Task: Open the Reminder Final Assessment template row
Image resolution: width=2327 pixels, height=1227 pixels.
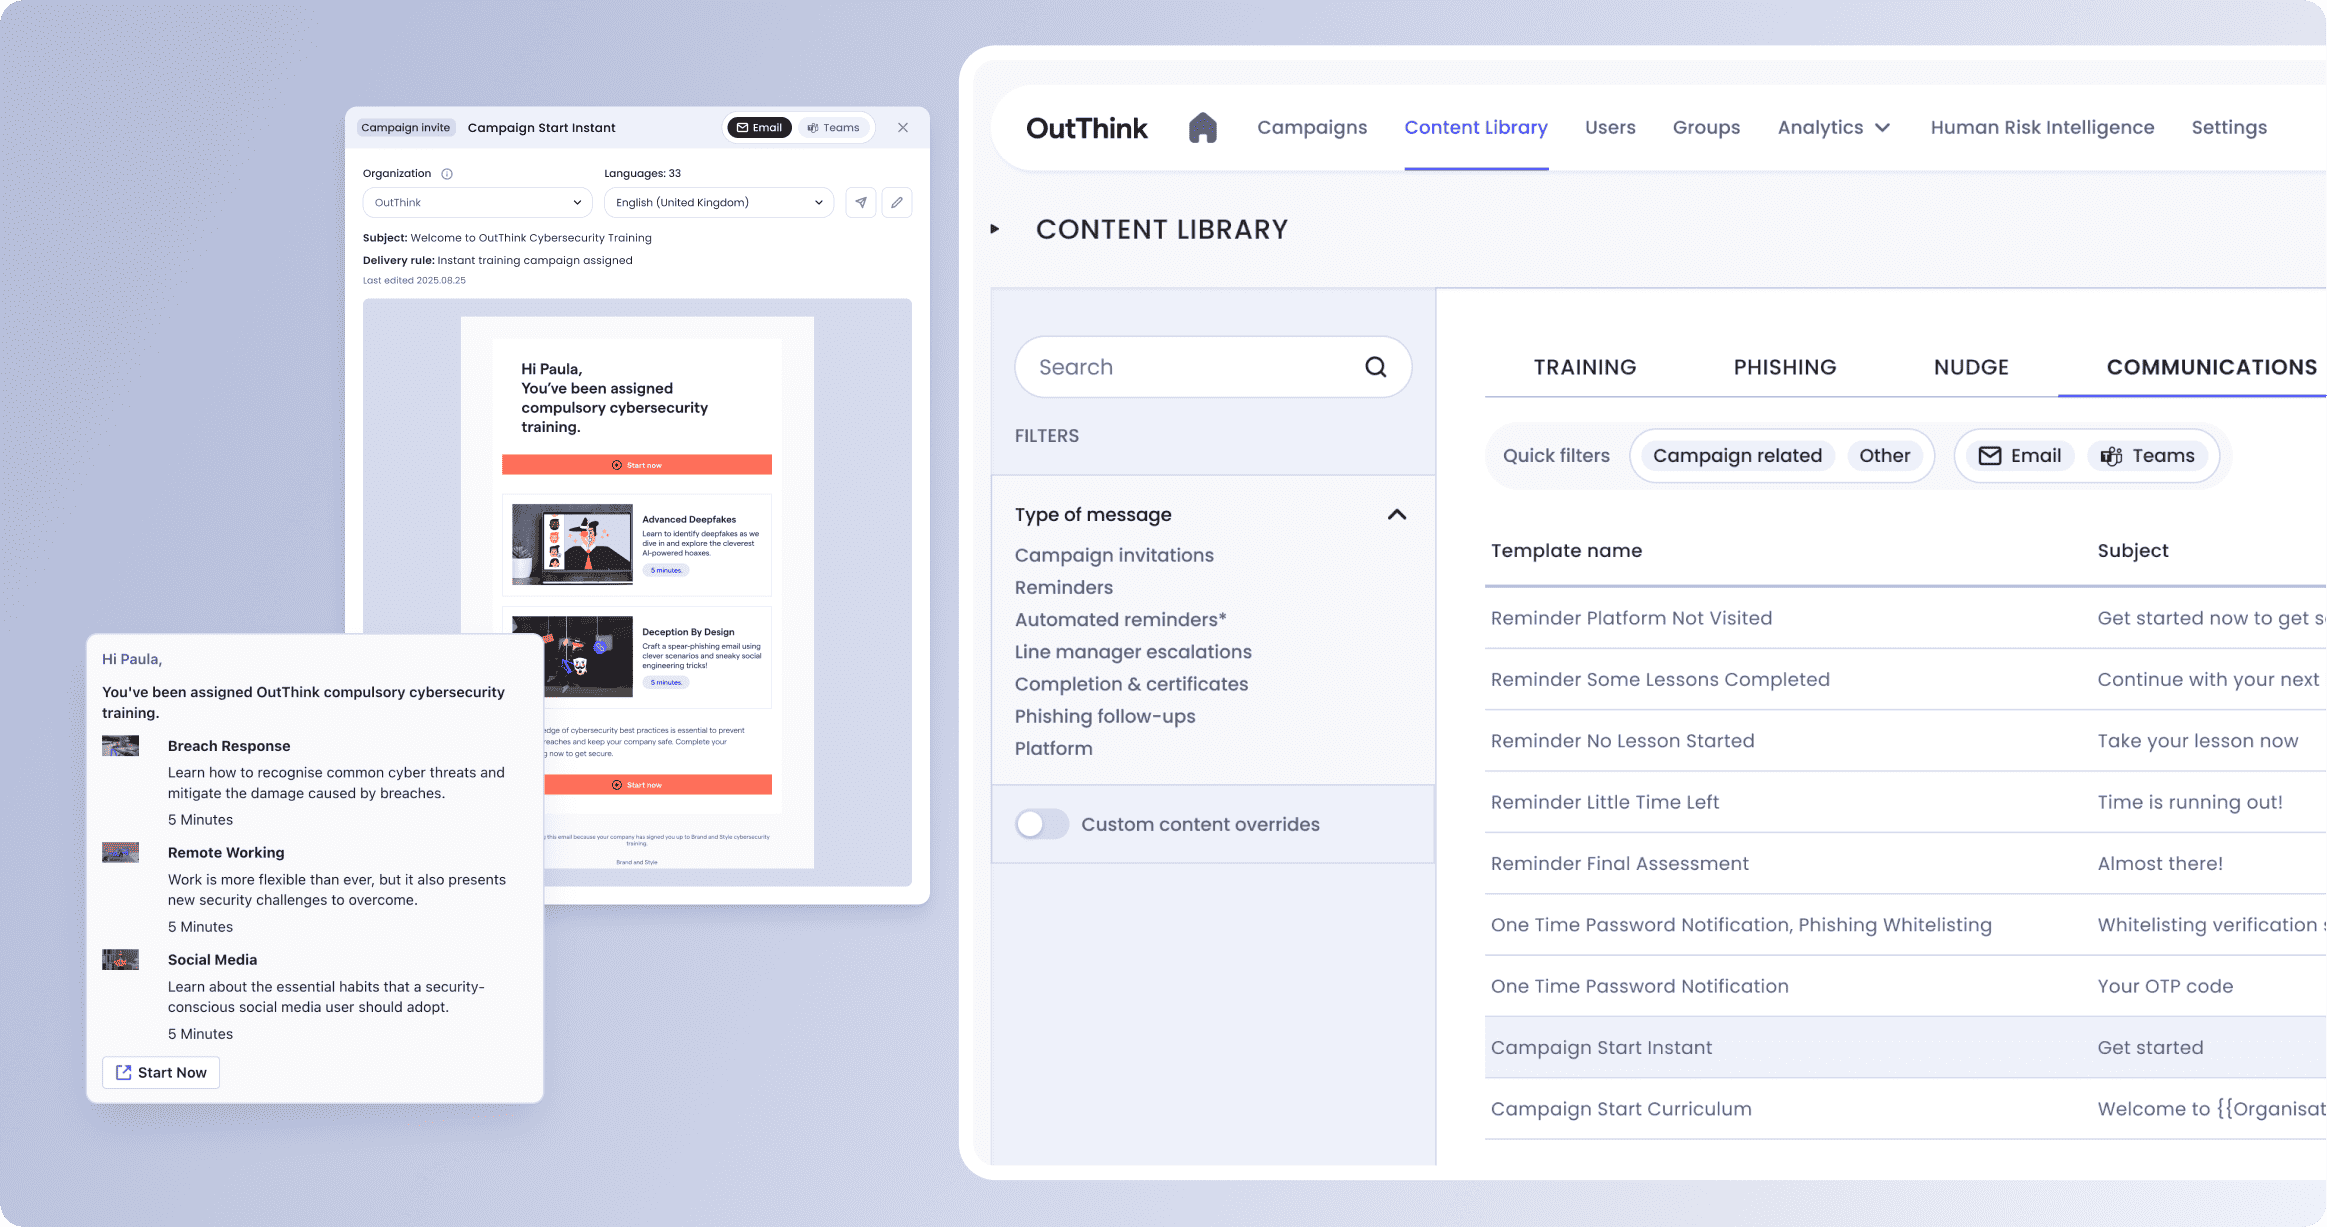Action: pos(1619,863)
